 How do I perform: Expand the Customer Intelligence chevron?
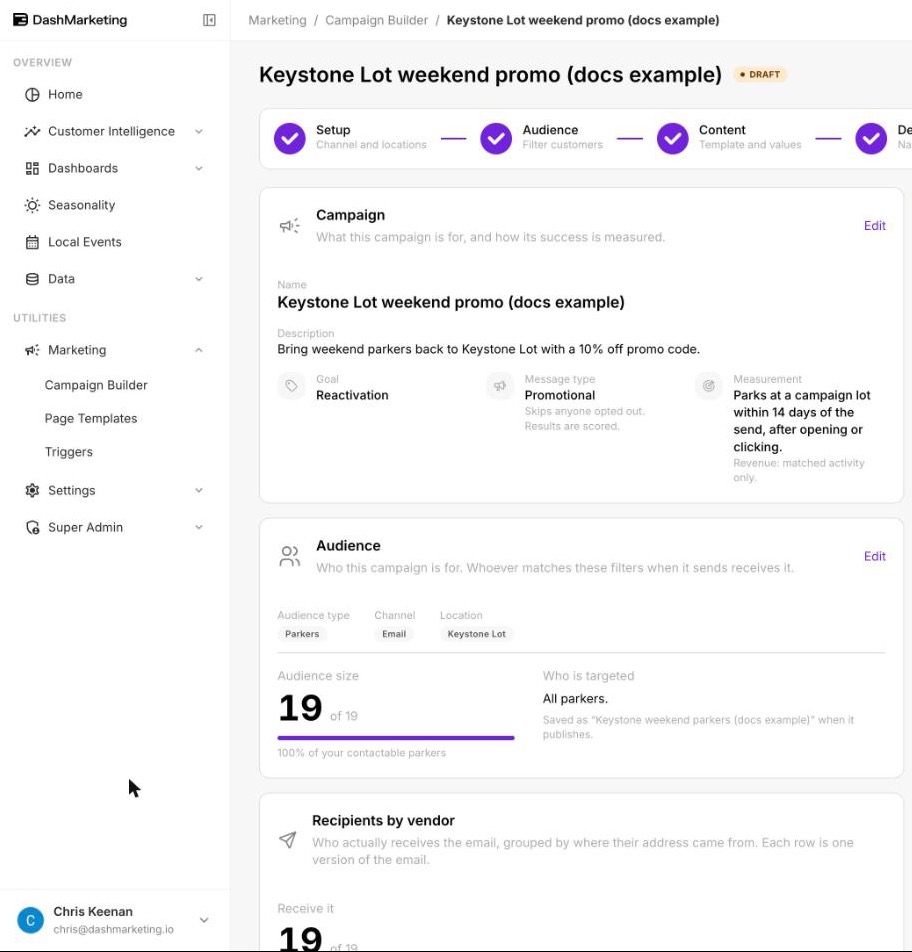click(x=199, y=132)
